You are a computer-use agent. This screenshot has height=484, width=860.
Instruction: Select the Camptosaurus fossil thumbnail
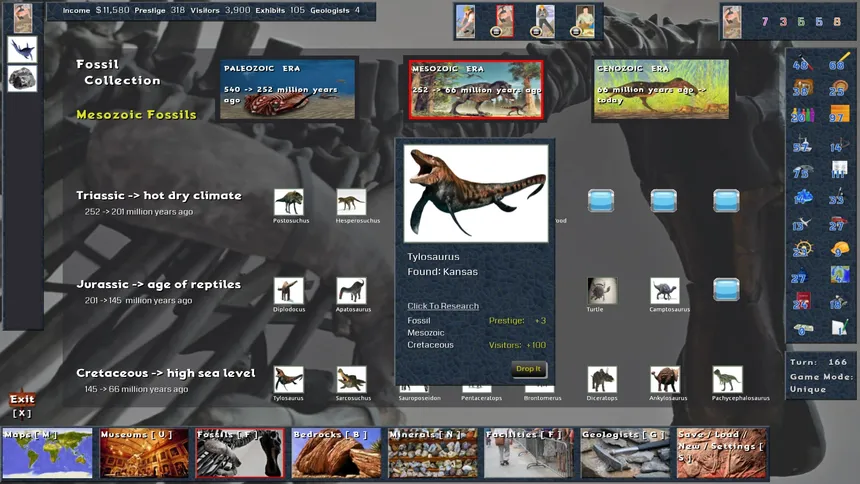pos(665,291)
